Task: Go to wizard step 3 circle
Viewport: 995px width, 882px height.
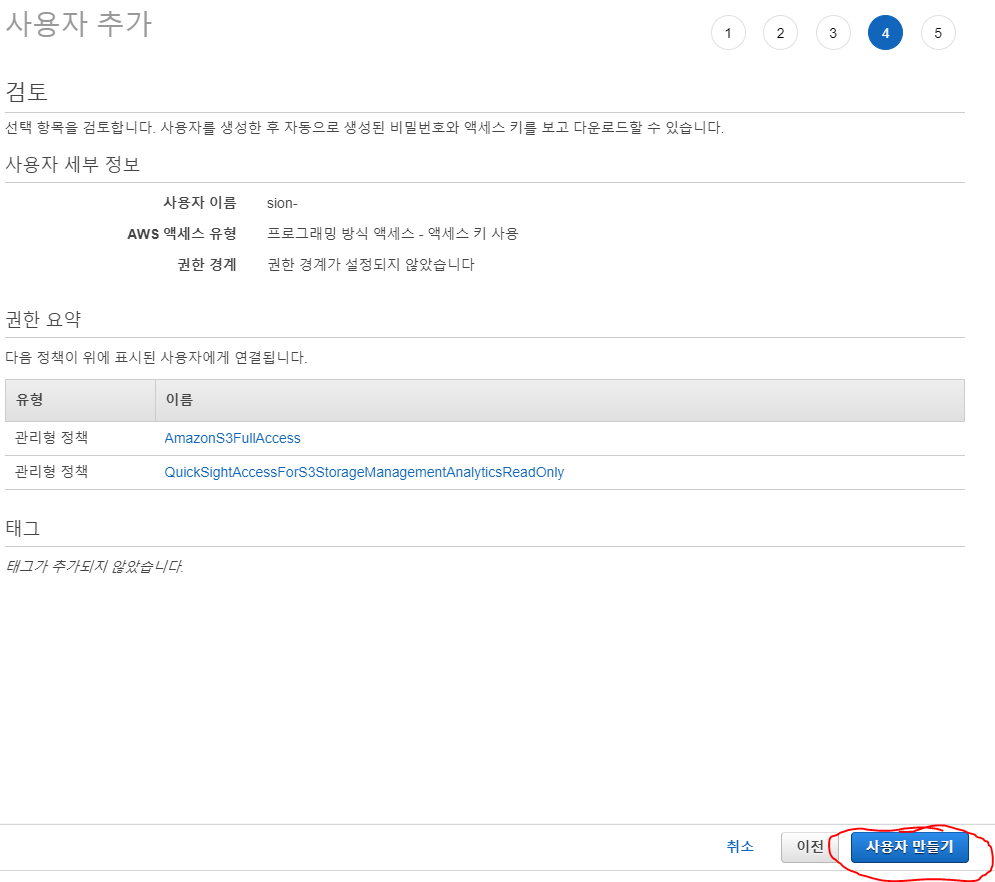Action: tap(833, 33)
